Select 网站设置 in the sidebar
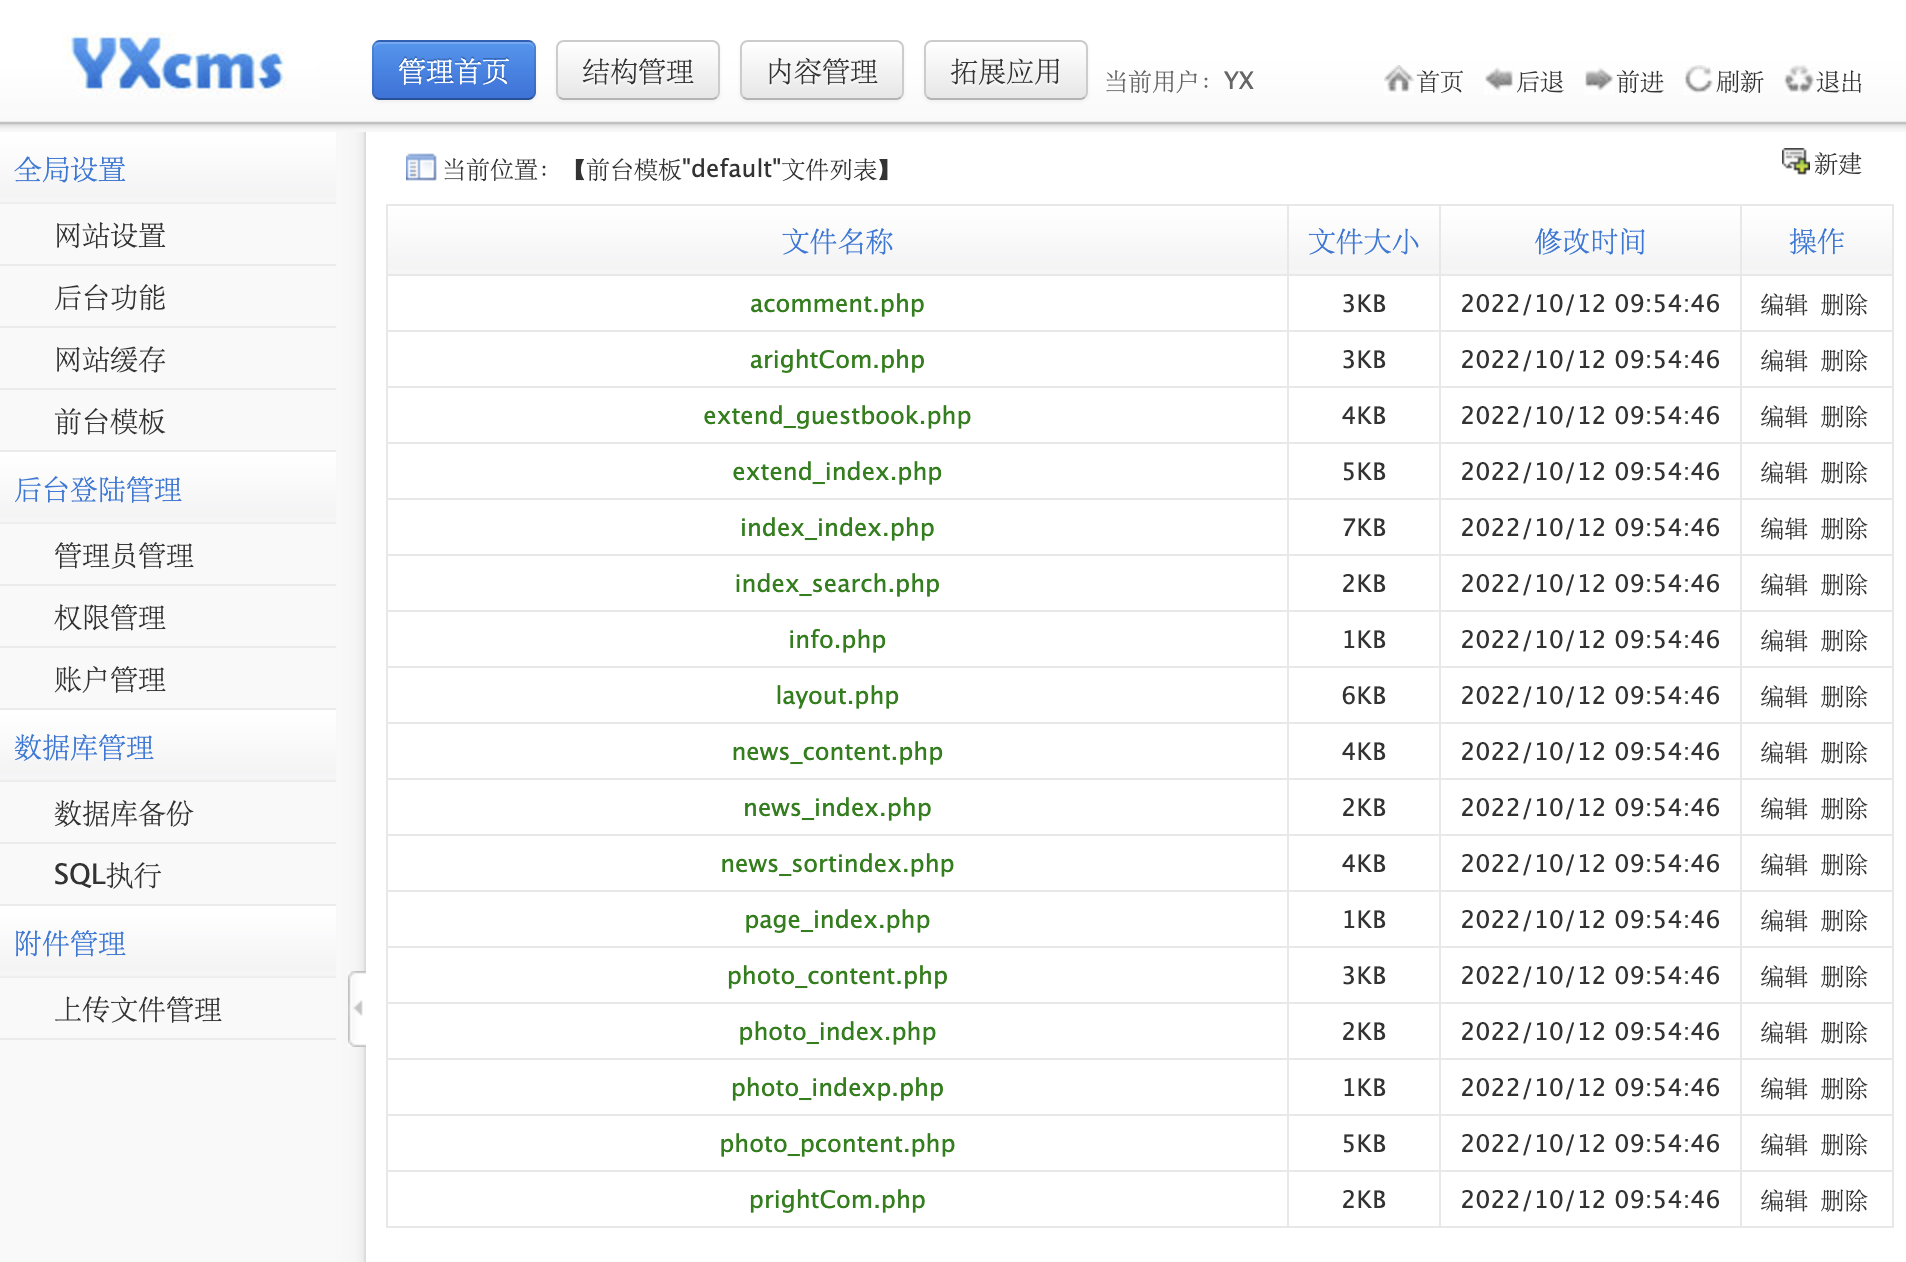The width and height of the screenshot is (1906, 1262). tap(110, 236)
